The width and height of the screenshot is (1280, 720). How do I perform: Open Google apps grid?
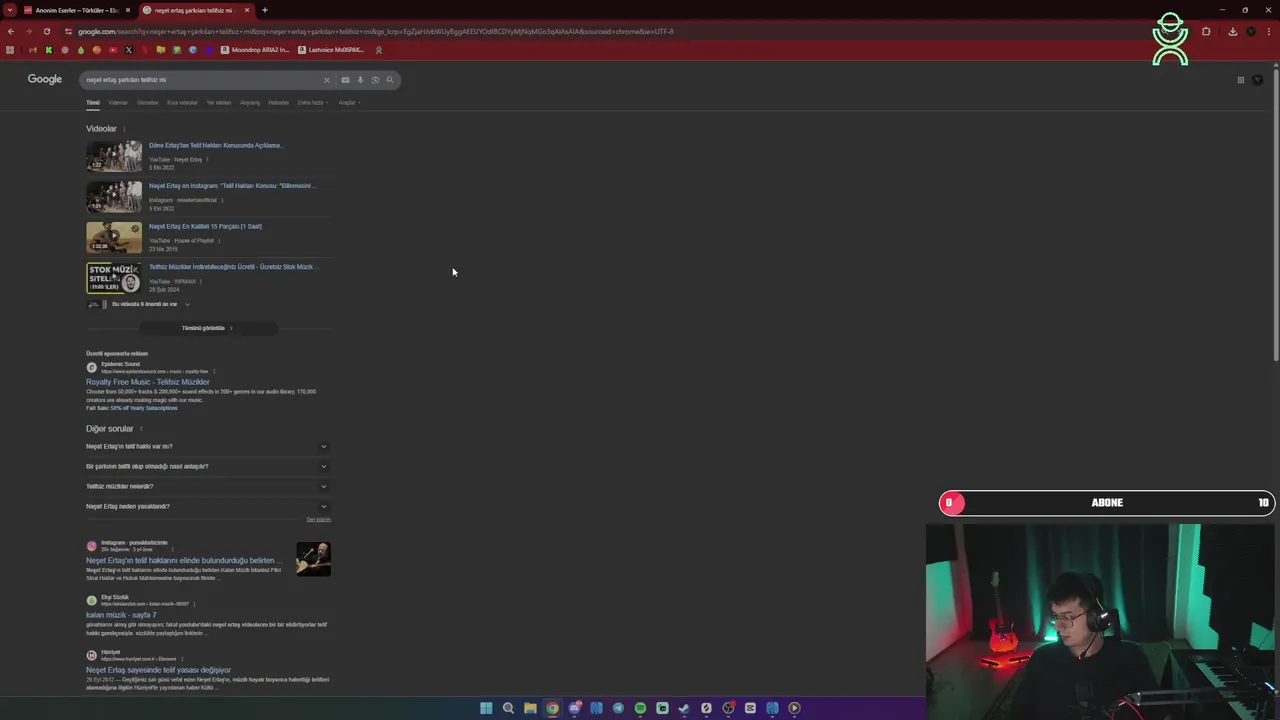[x=1241, y=80]
